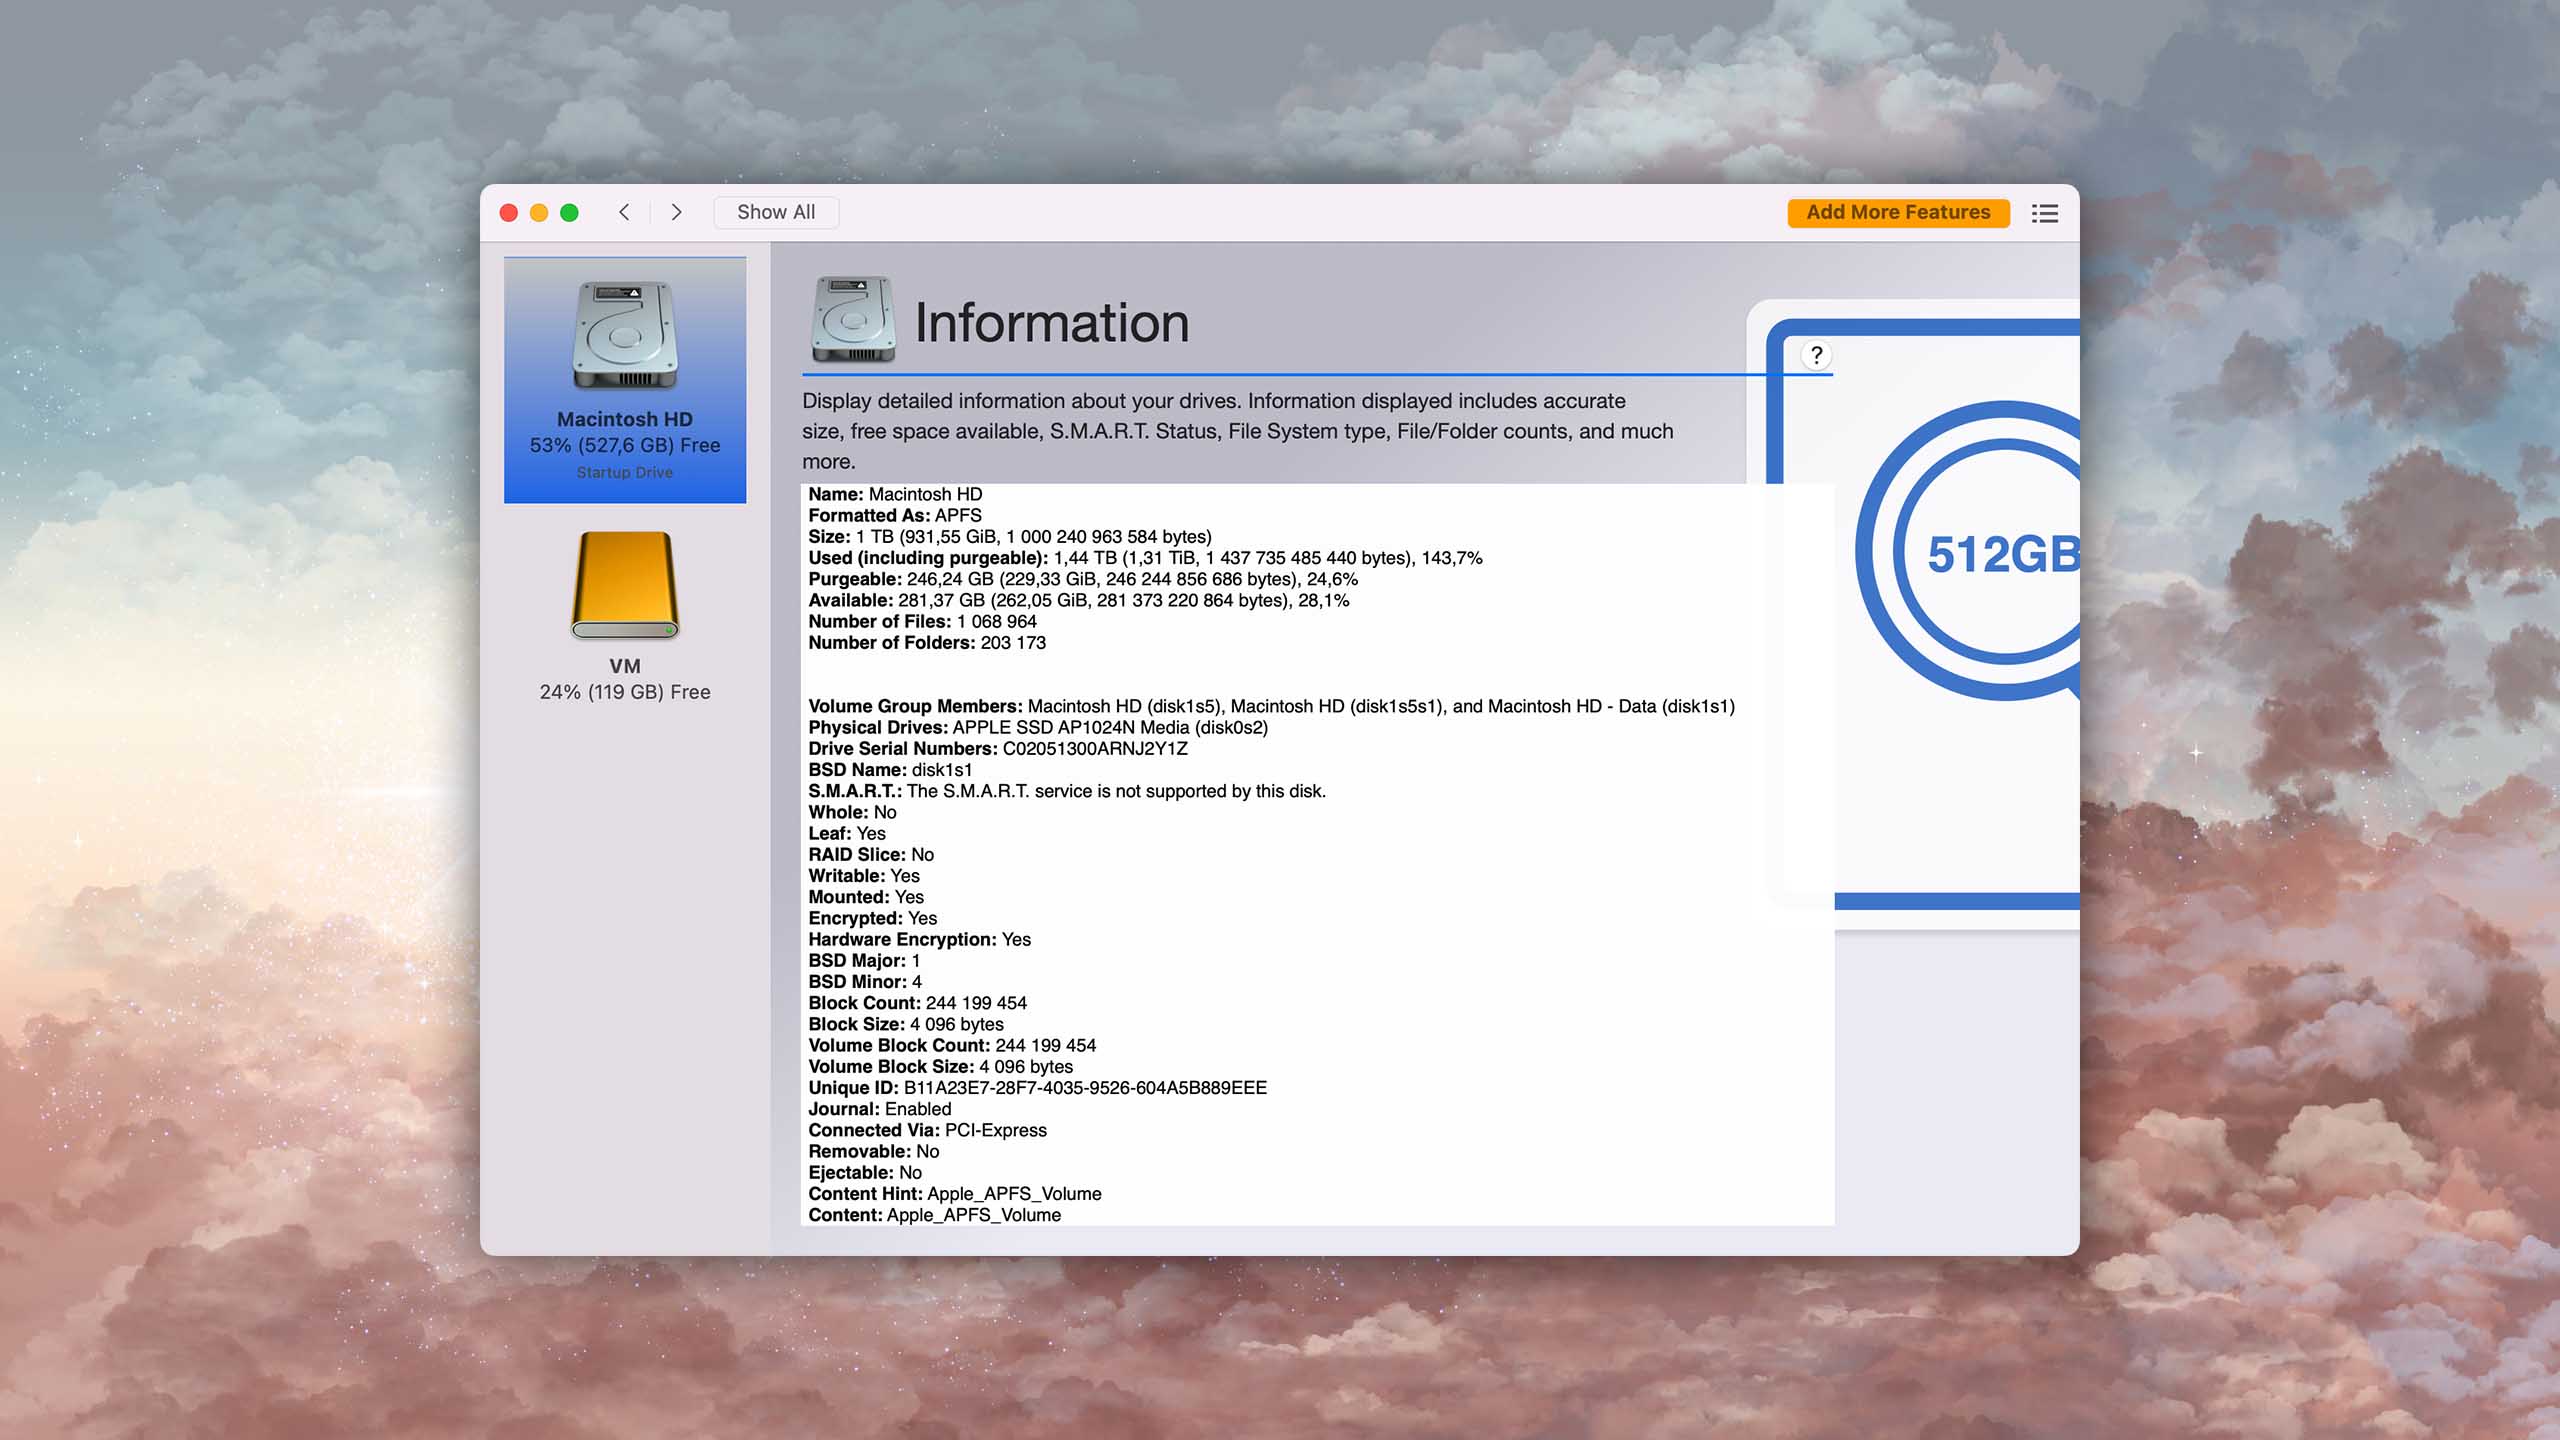Viewport: 2560px width, 1440px height.
Task: Click the Name: Macintosh HD line
Action: 895,494
